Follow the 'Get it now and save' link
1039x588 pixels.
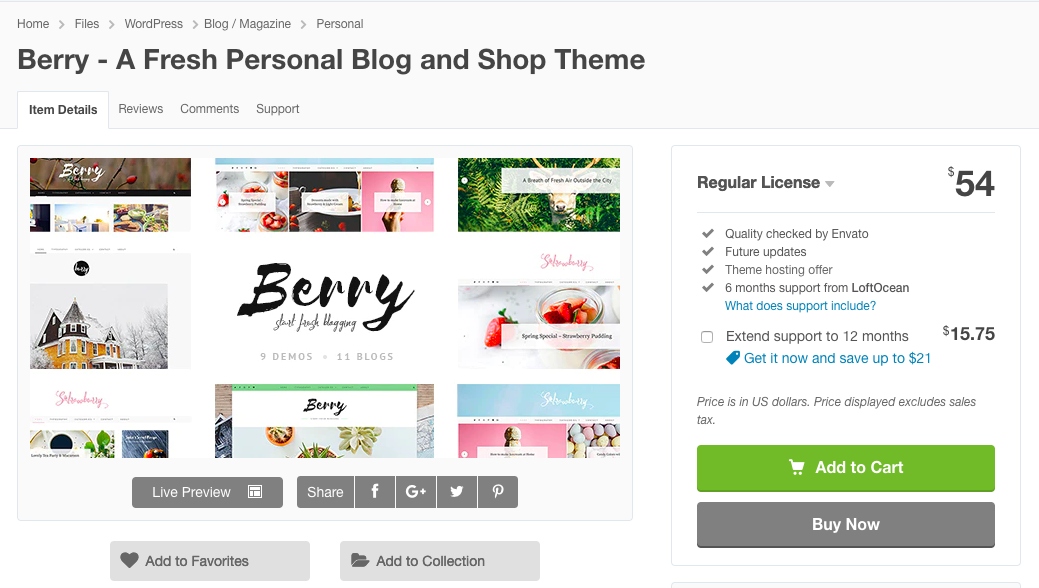(837, 358)
